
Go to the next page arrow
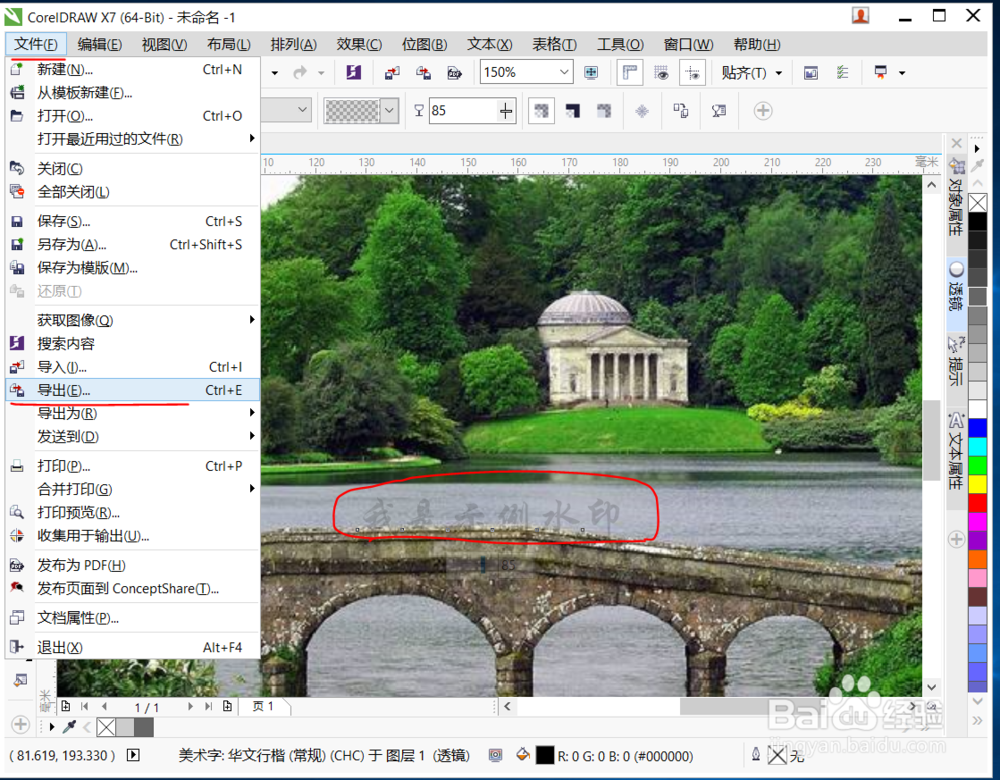(190, 706)
